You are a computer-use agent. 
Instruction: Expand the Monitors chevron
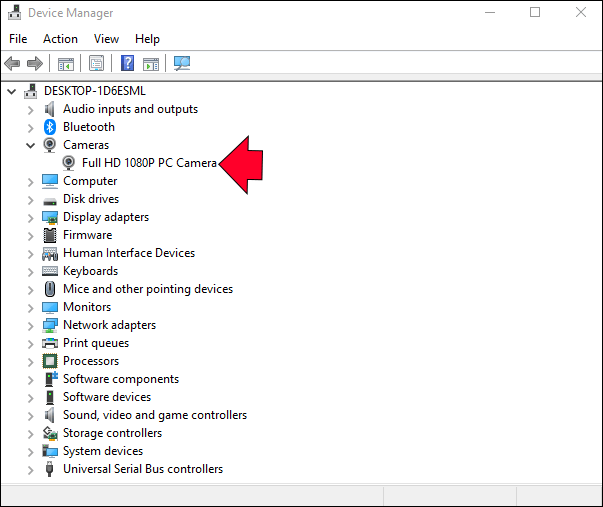[x=31, y=308]
